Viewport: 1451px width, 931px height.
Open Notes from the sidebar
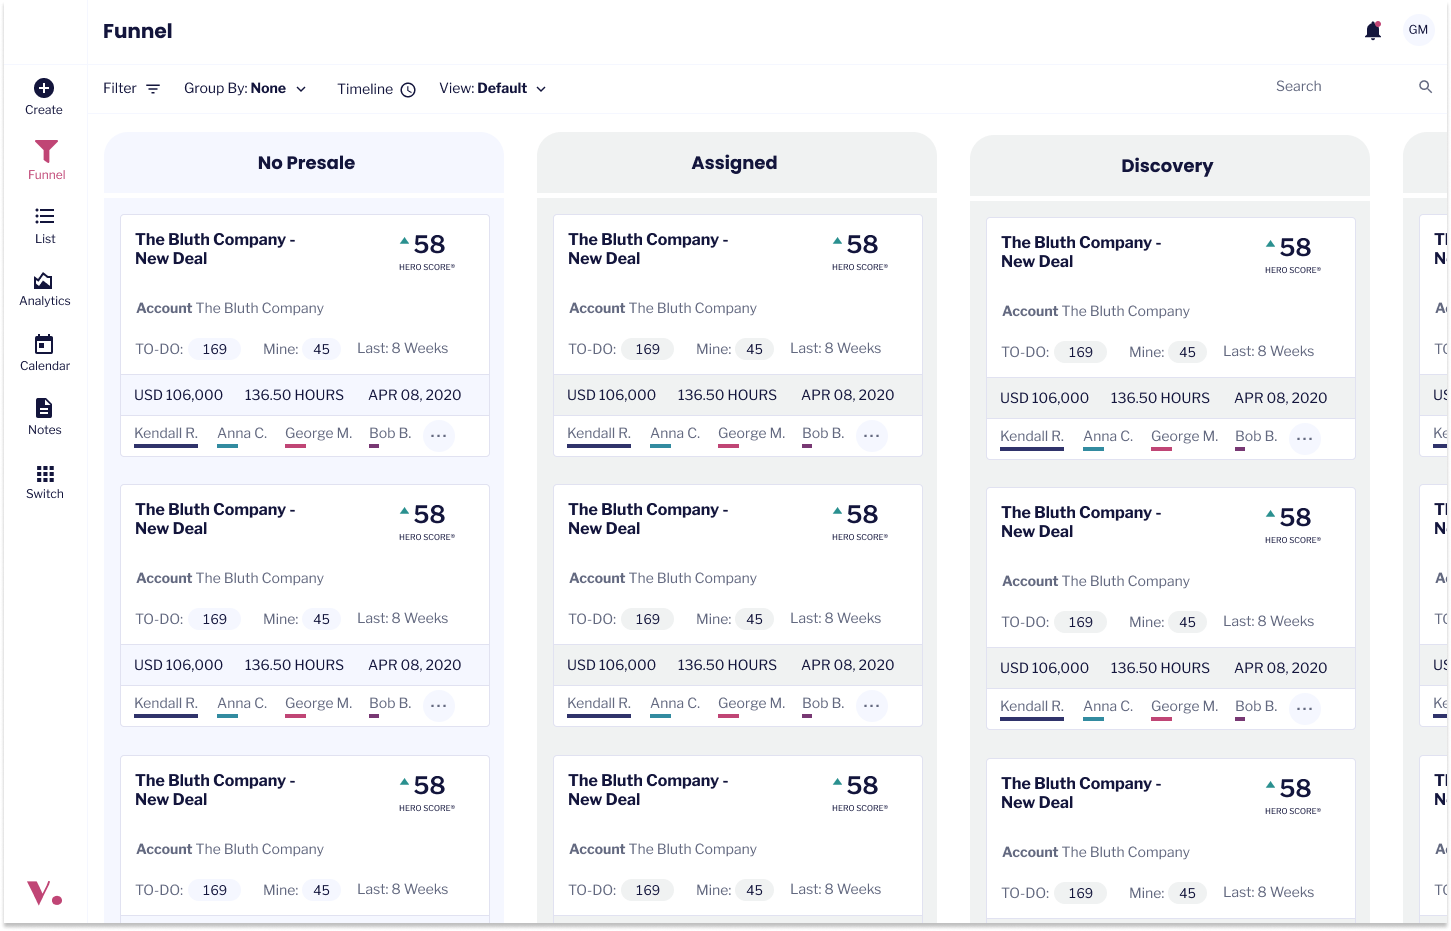pos(44,417)
